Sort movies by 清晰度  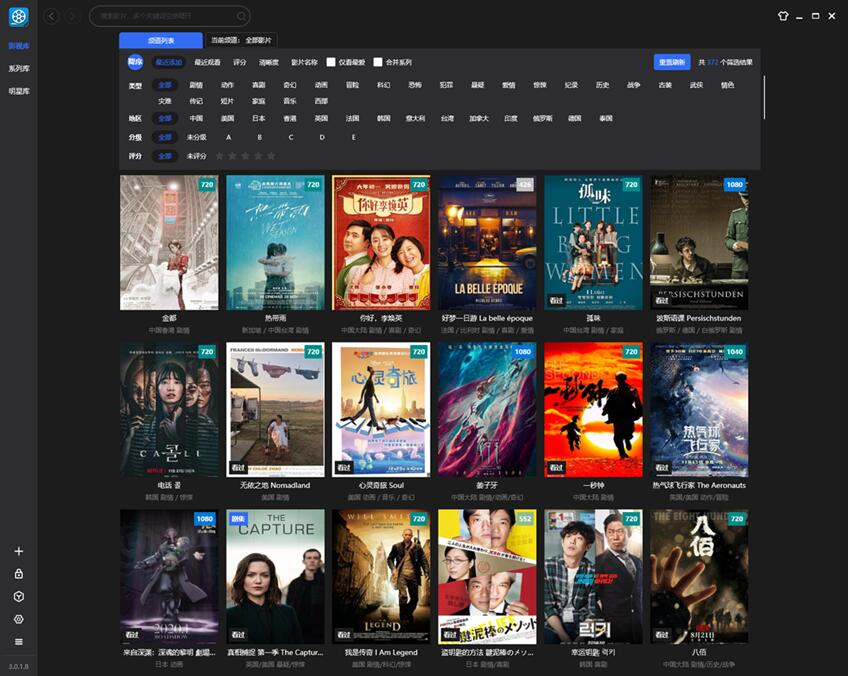pos(269,62)
